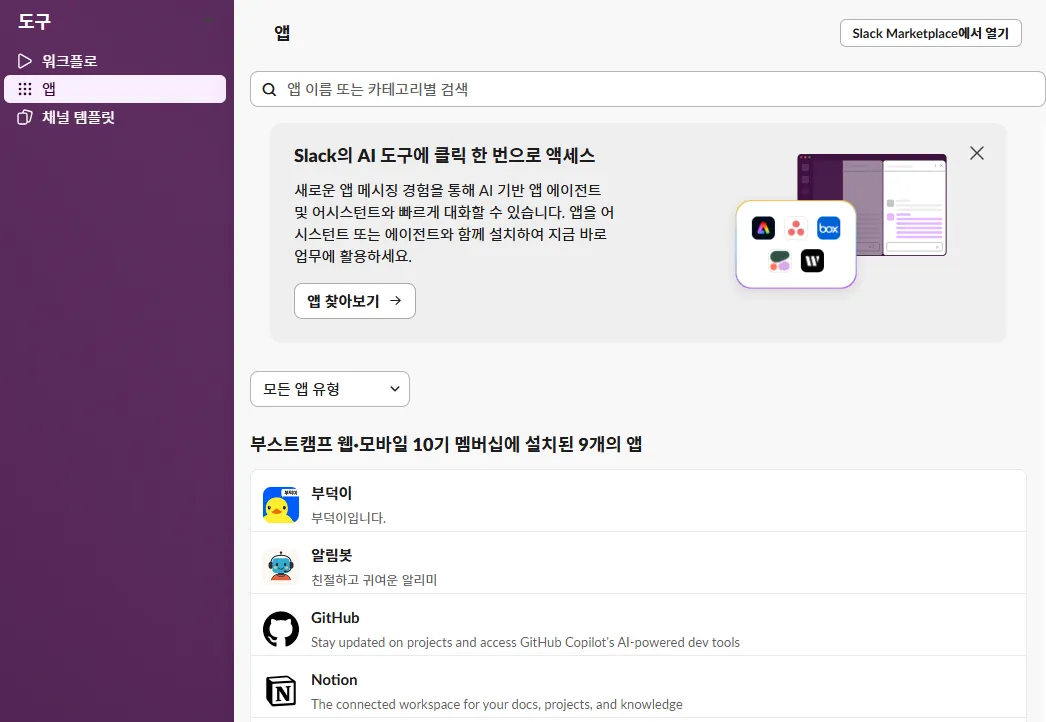Click the banner illustration thumbnail with app icons
The width and height of the screenshot is (1046, 722).
[841, 221]
